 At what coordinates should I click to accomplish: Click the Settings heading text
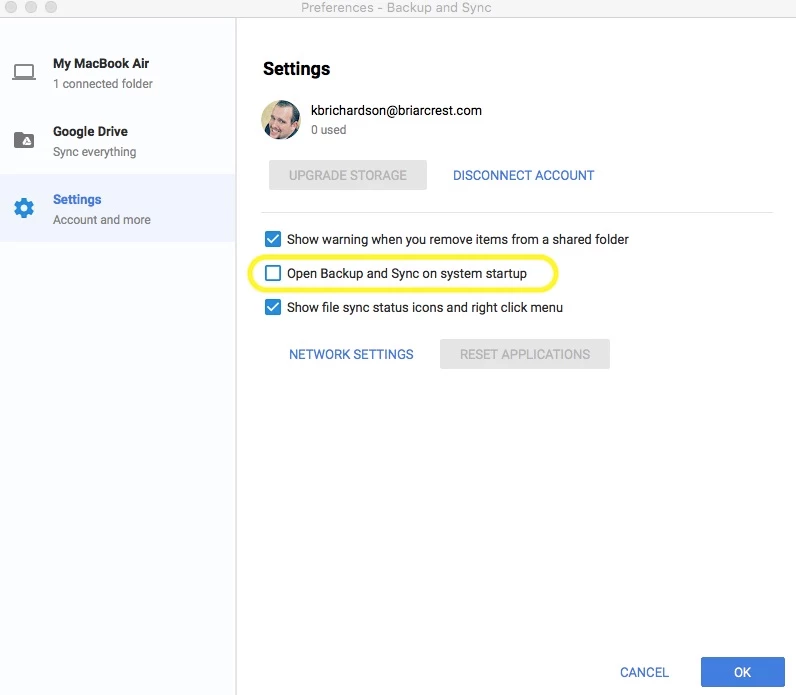pyautogui.click(x=296, y=69)
